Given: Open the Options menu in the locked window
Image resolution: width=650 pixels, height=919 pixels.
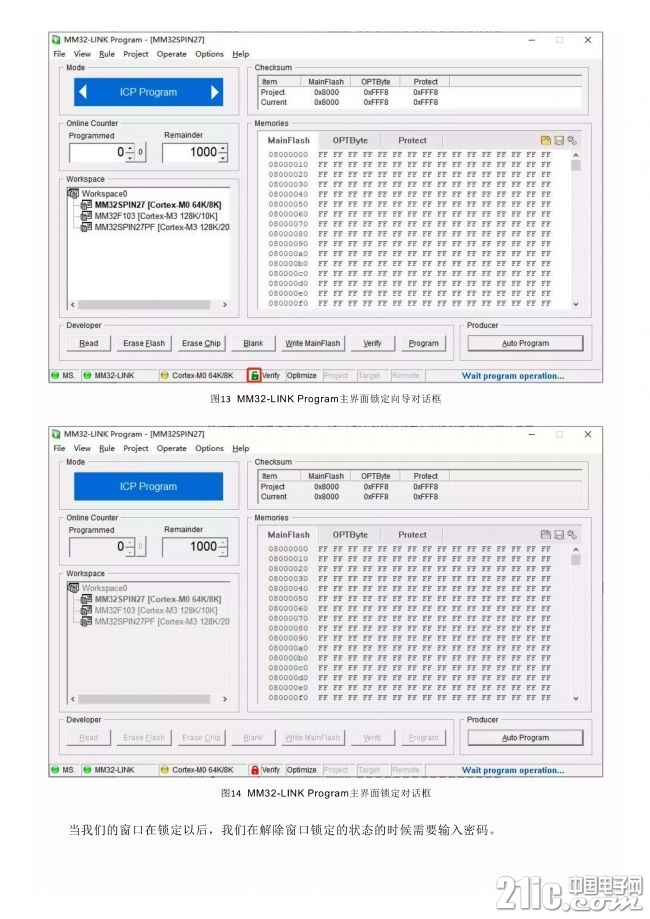Looking at the screenshot, I should point(209,448).
